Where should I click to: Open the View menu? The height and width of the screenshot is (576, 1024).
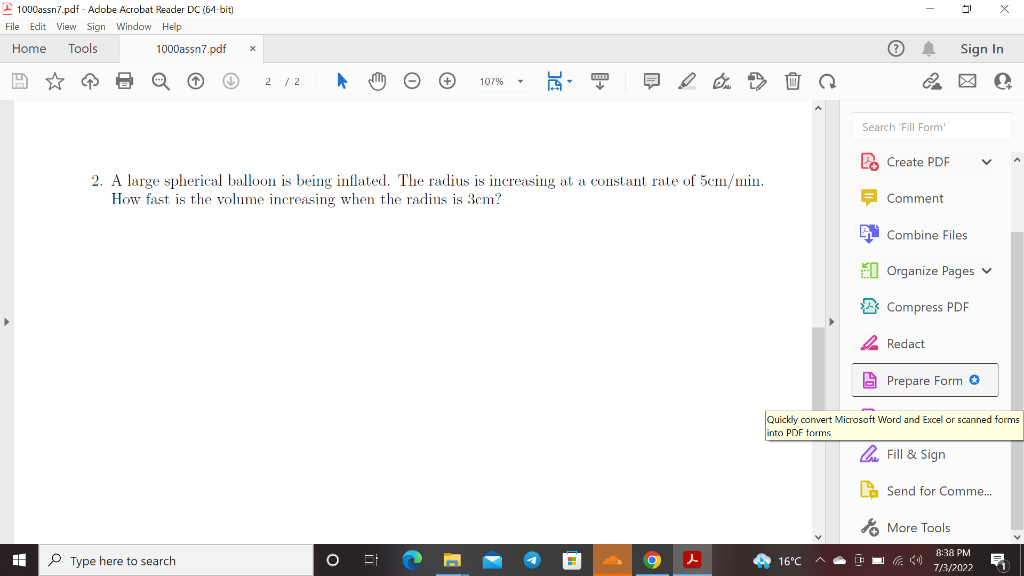[x=66, y=27]
